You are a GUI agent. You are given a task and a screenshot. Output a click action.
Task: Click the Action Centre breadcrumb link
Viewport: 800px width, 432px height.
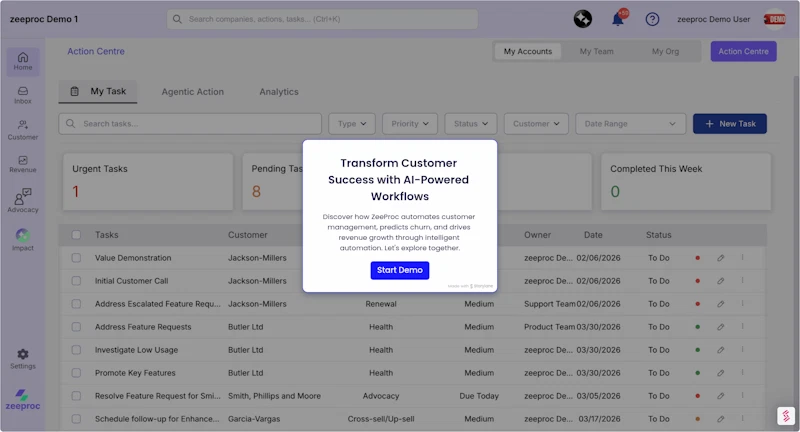(x=96, y=51)
